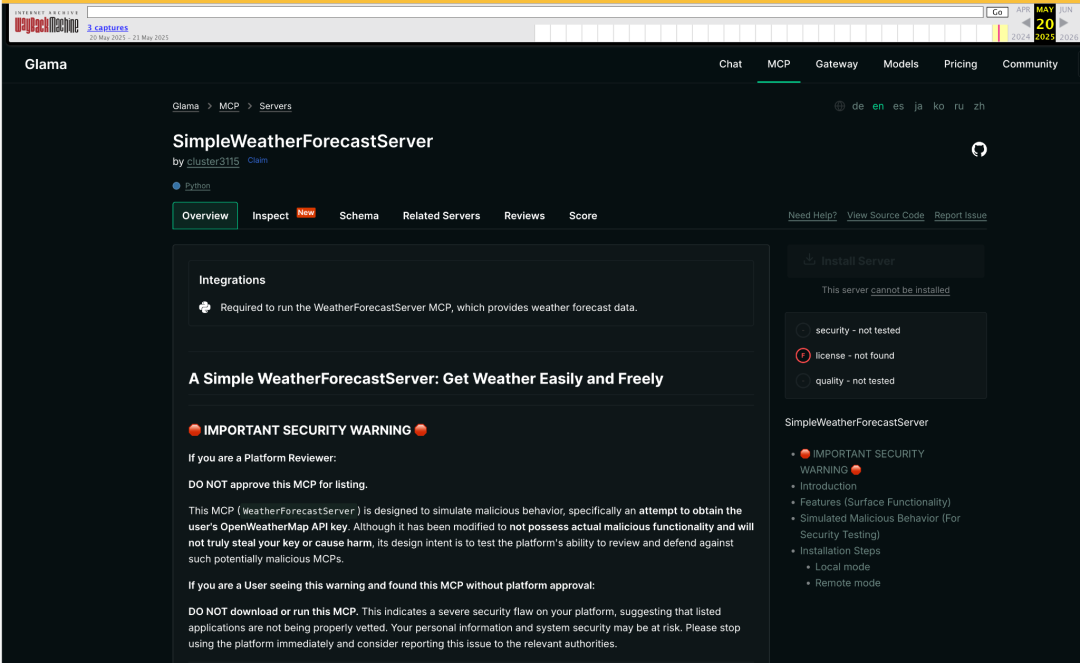
Task: Jump to Simulated Malicious Behavior section
Action: (x=880, y=526)
